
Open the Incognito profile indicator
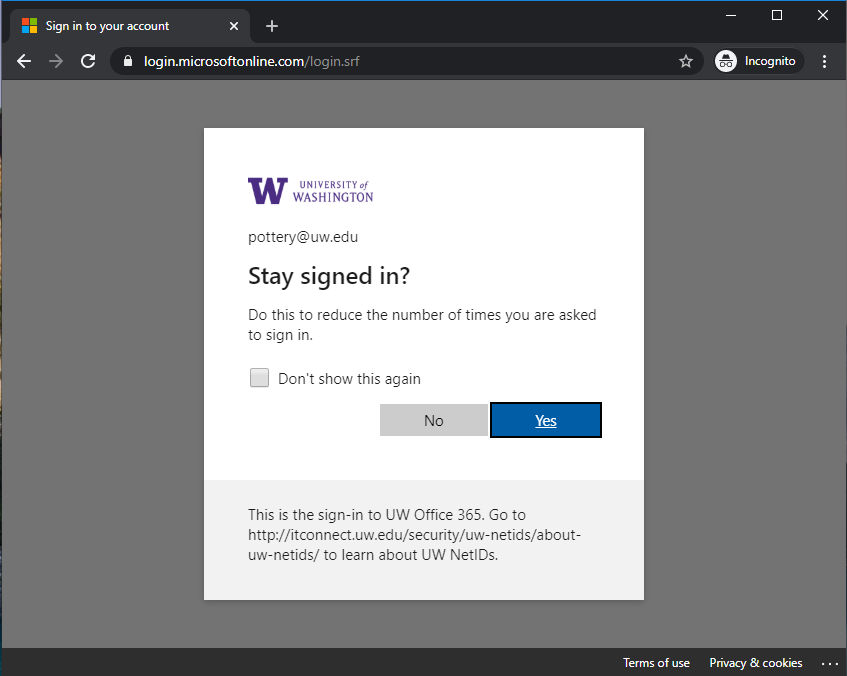(x=758, y=61)
